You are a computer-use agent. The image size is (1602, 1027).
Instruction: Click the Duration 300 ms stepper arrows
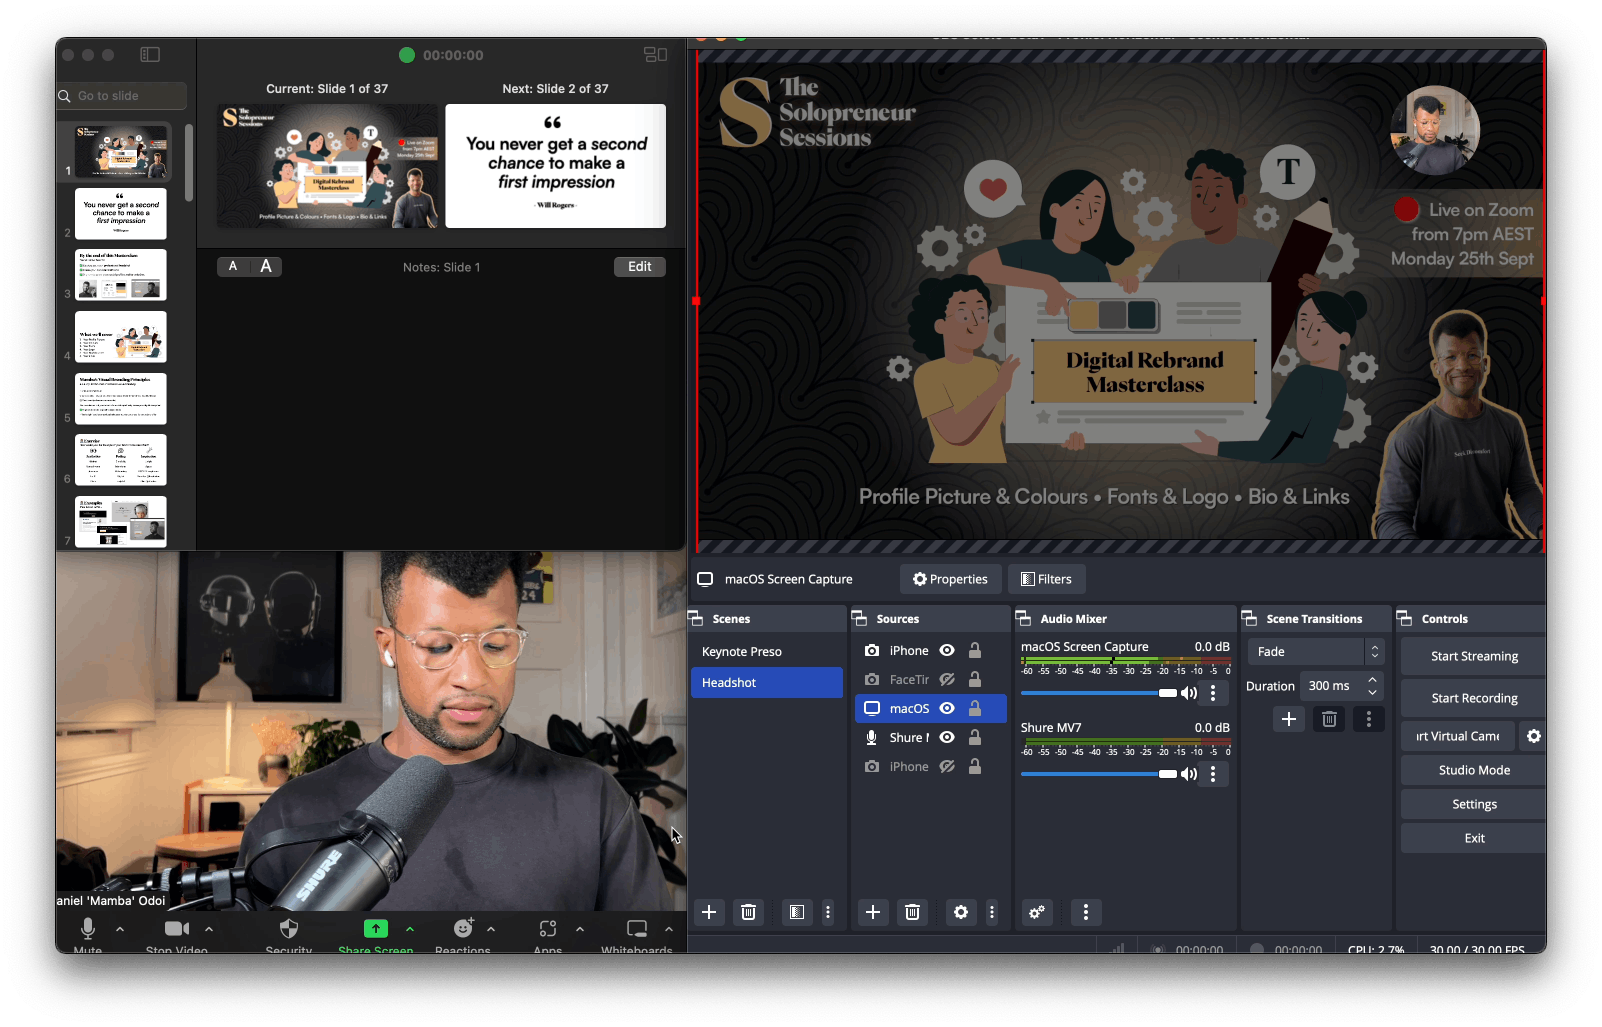1372,686
